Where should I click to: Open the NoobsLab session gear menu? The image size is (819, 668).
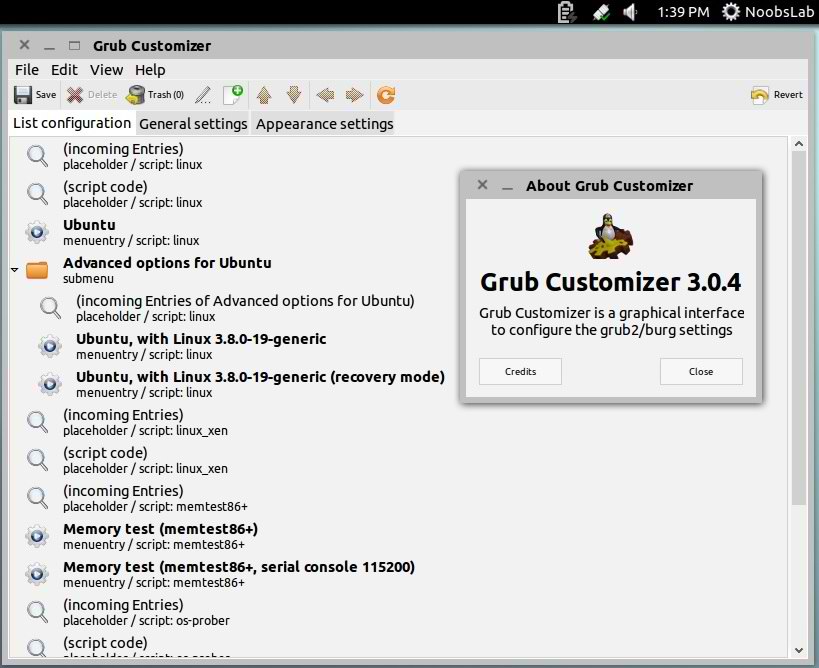coord(768,12)
